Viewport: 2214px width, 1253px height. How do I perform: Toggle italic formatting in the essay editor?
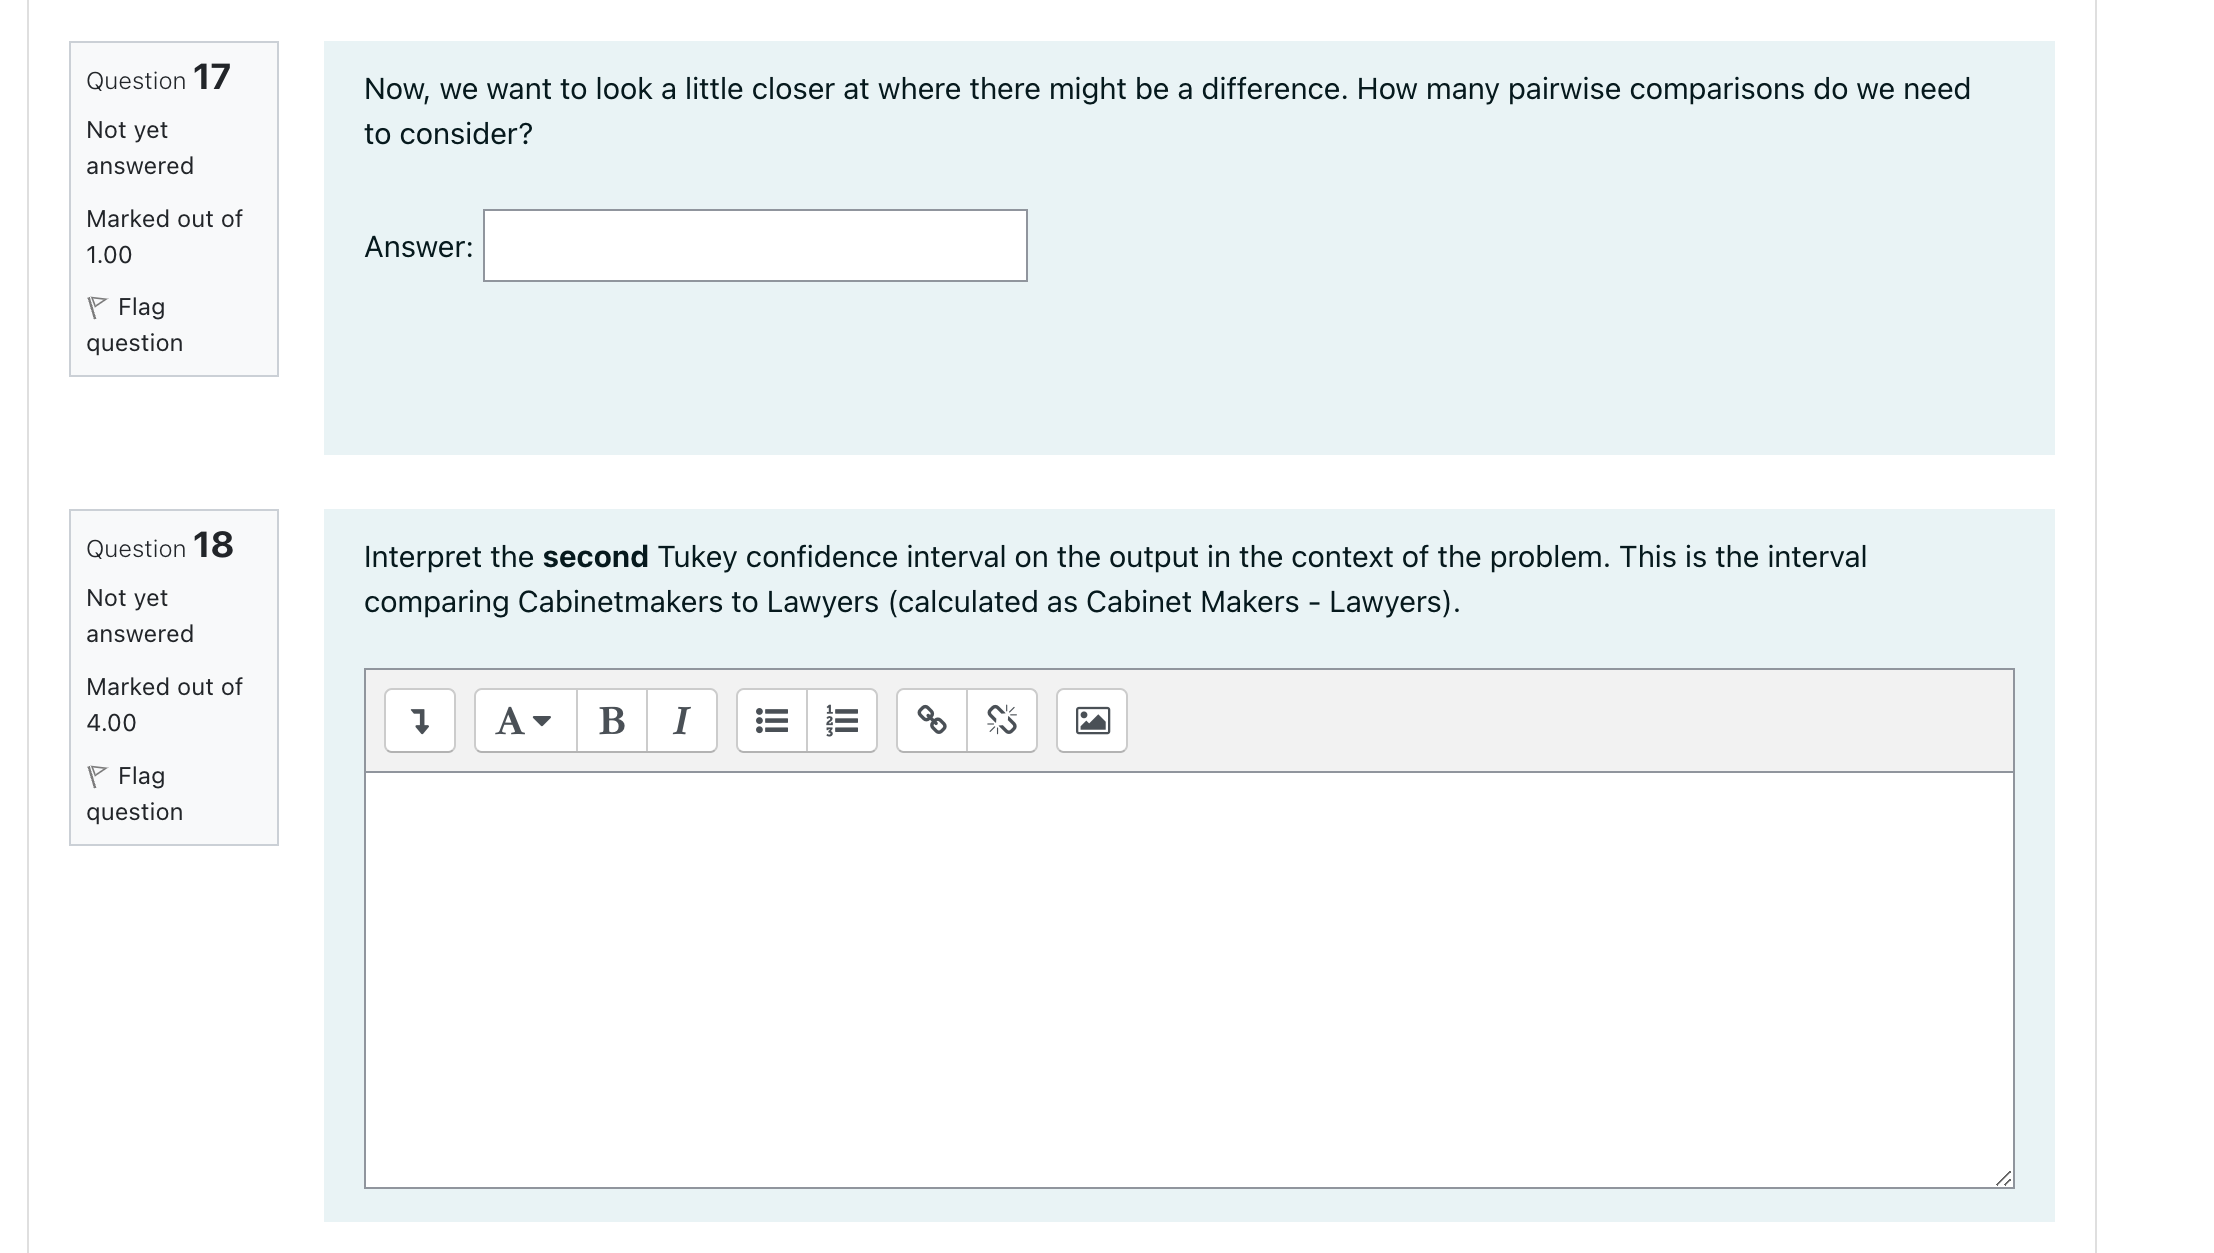(683, 720)
